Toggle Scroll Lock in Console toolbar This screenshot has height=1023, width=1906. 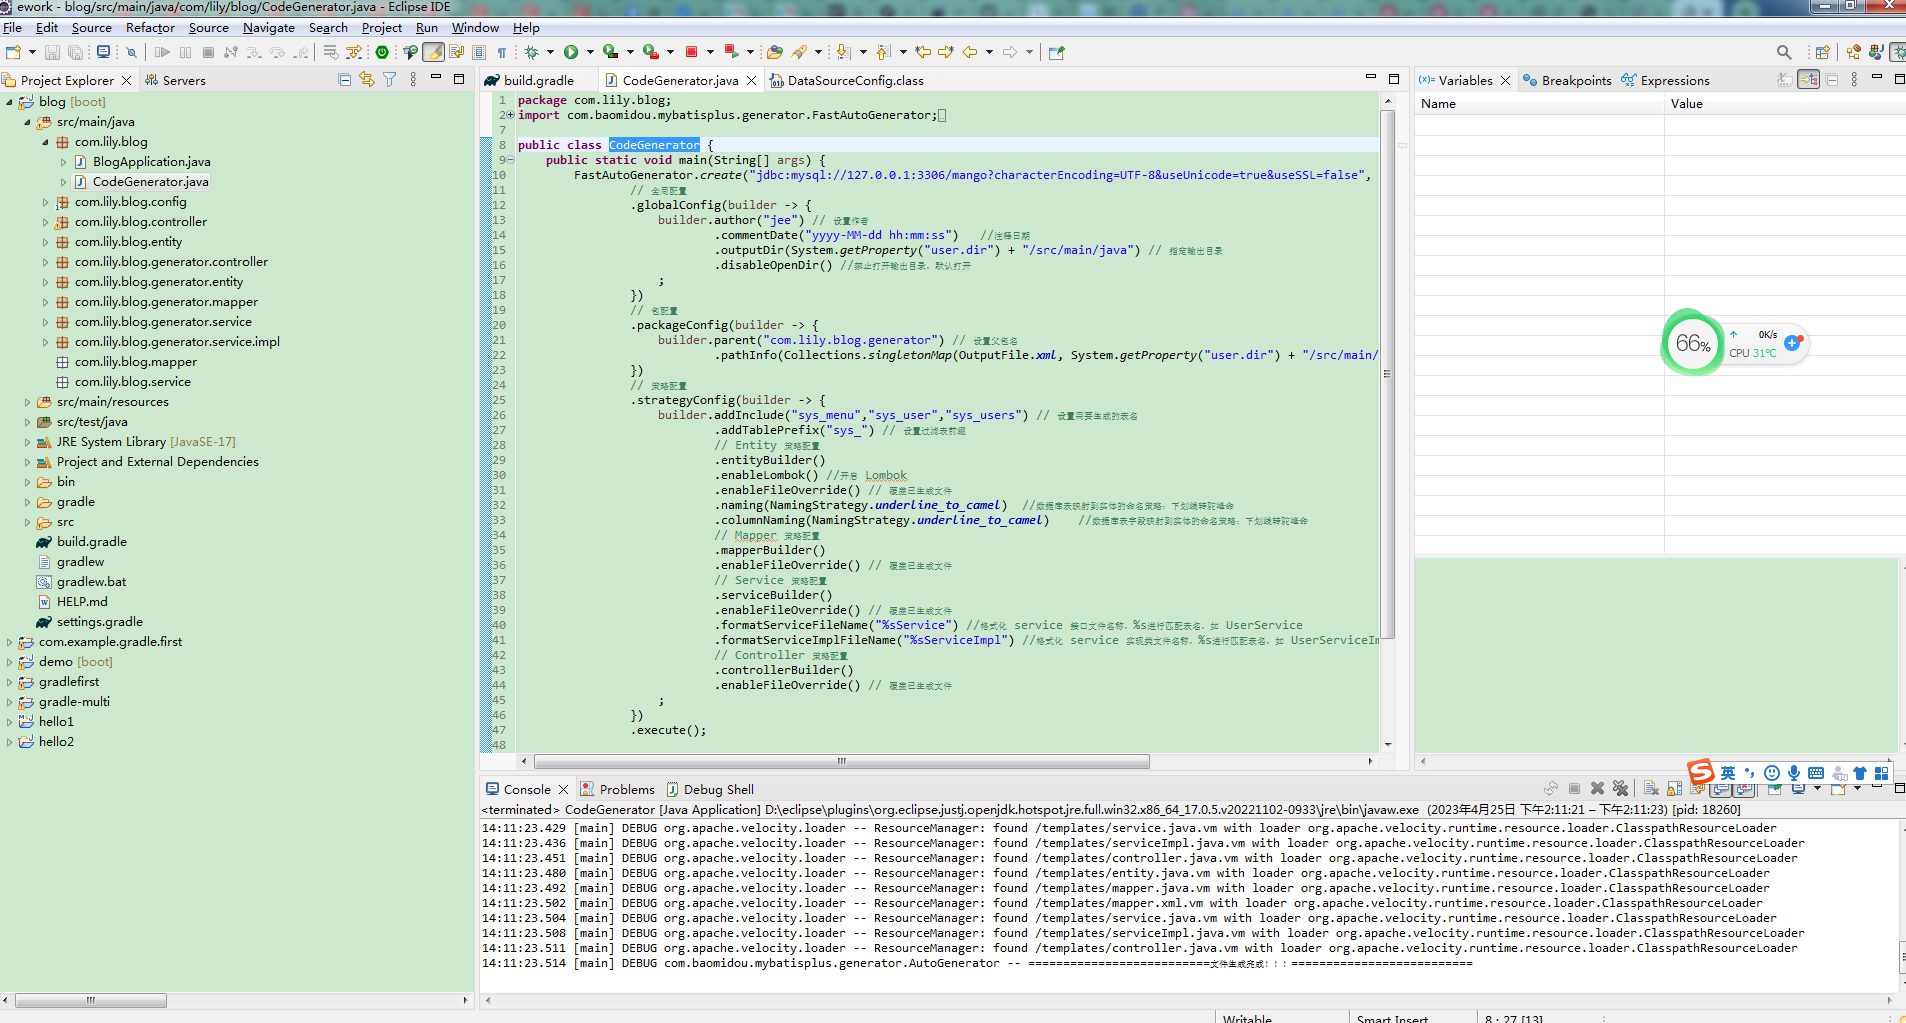1674,789
